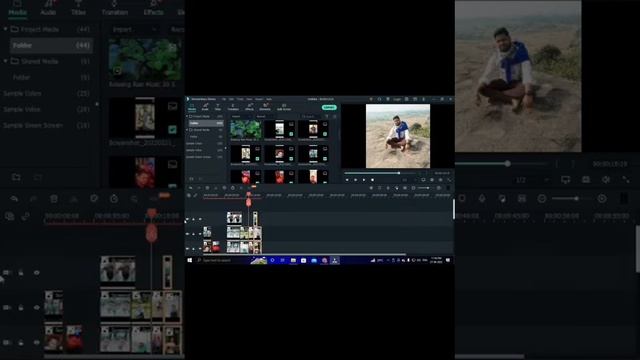Toggle the auto ripple link icon, center timeline
This screenshot has height=360, width=640.
click(x=195, y=195)
